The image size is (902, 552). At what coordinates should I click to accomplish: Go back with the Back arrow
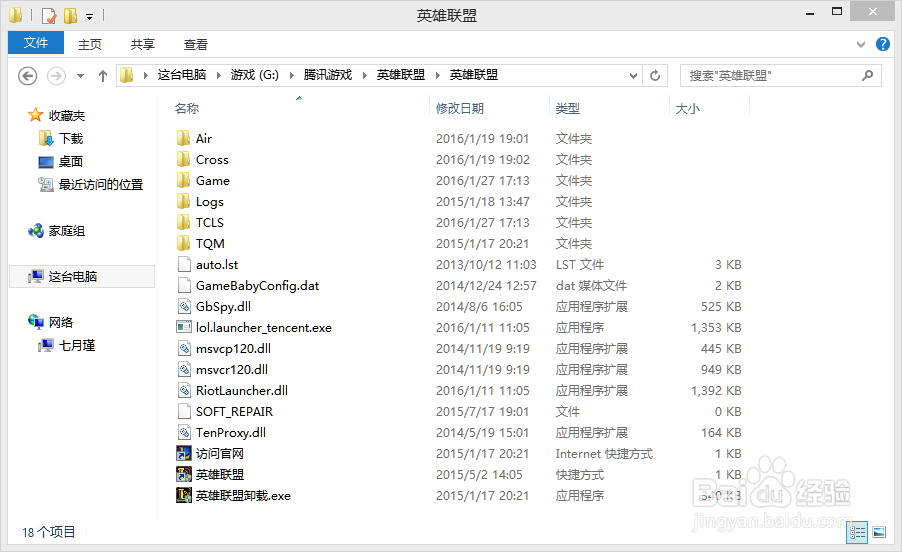click(28, 75)
